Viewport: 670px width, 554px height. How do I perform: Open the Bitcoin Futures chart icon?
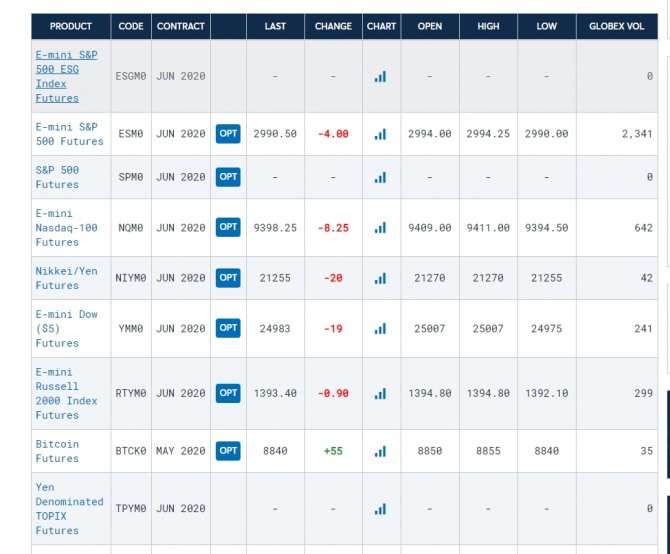[380, 451]
